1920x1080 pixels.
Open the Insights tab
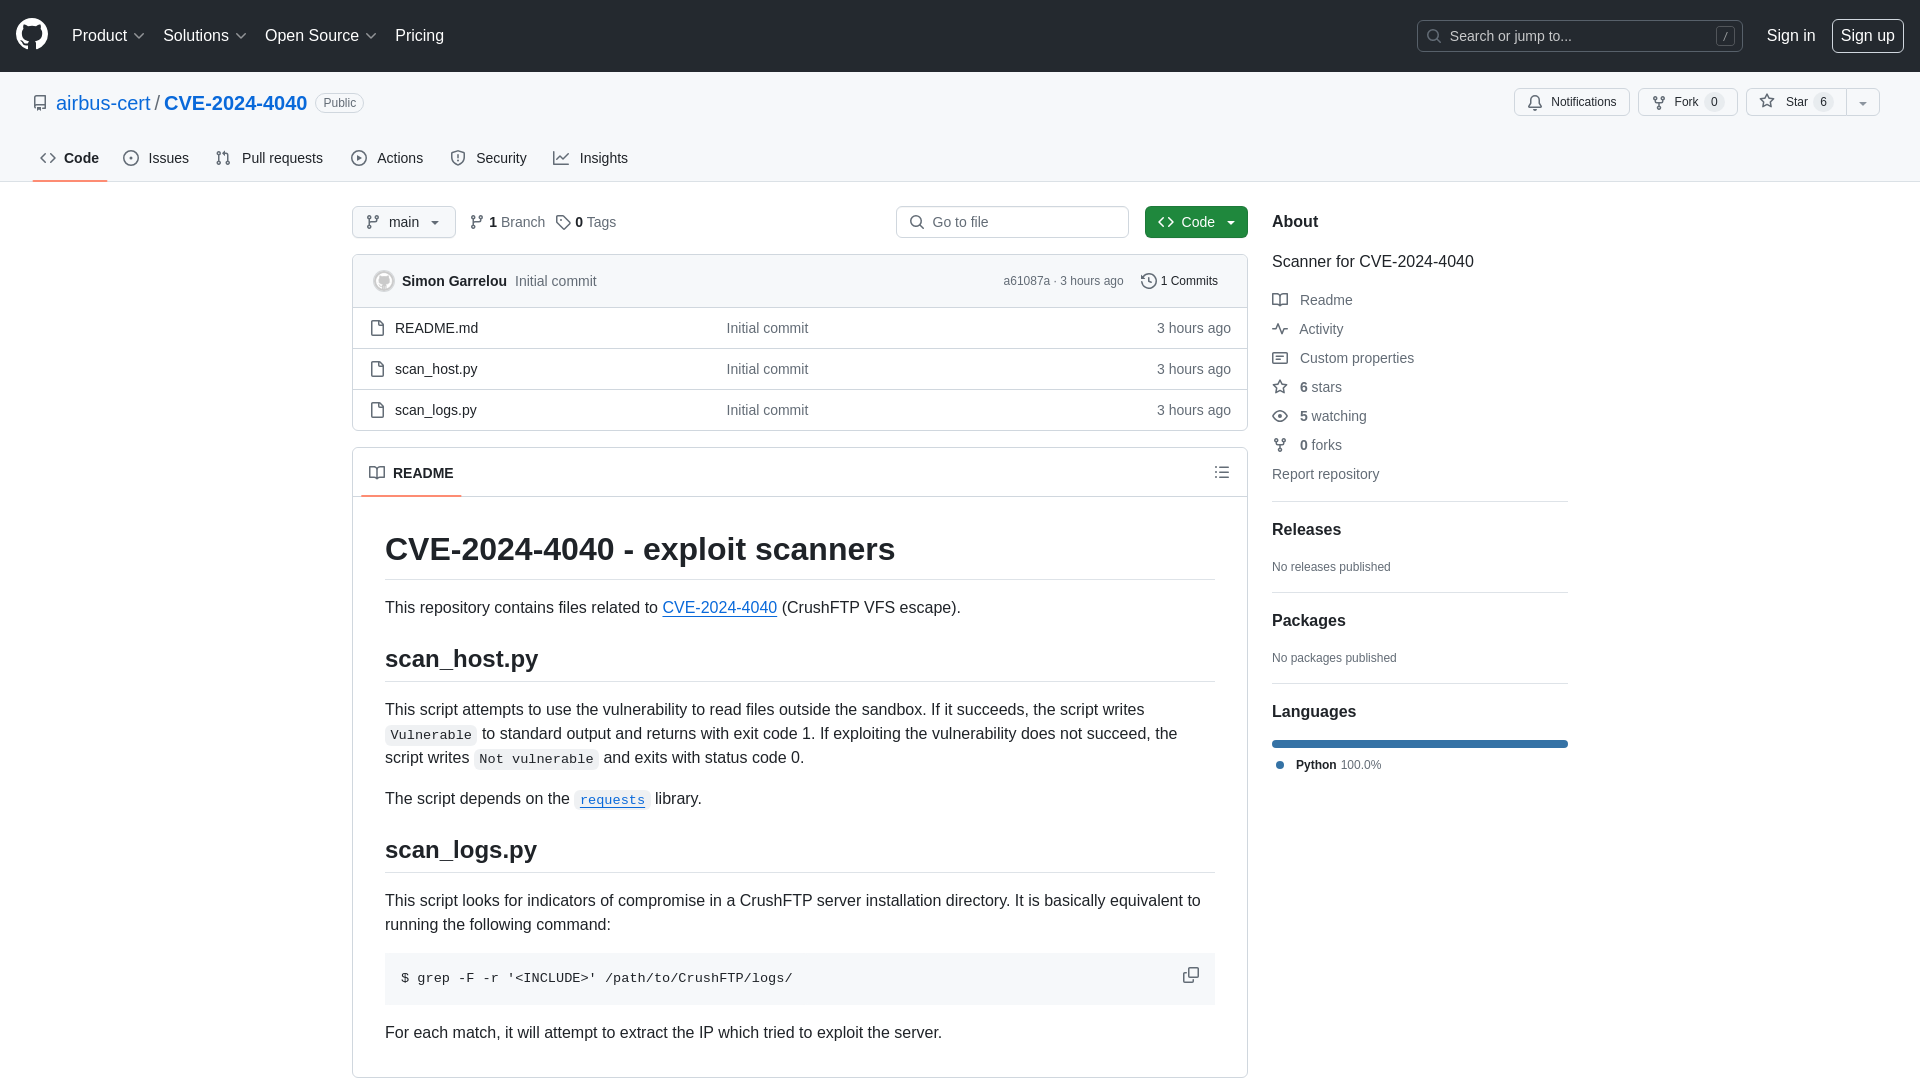(x=591, y=158)
